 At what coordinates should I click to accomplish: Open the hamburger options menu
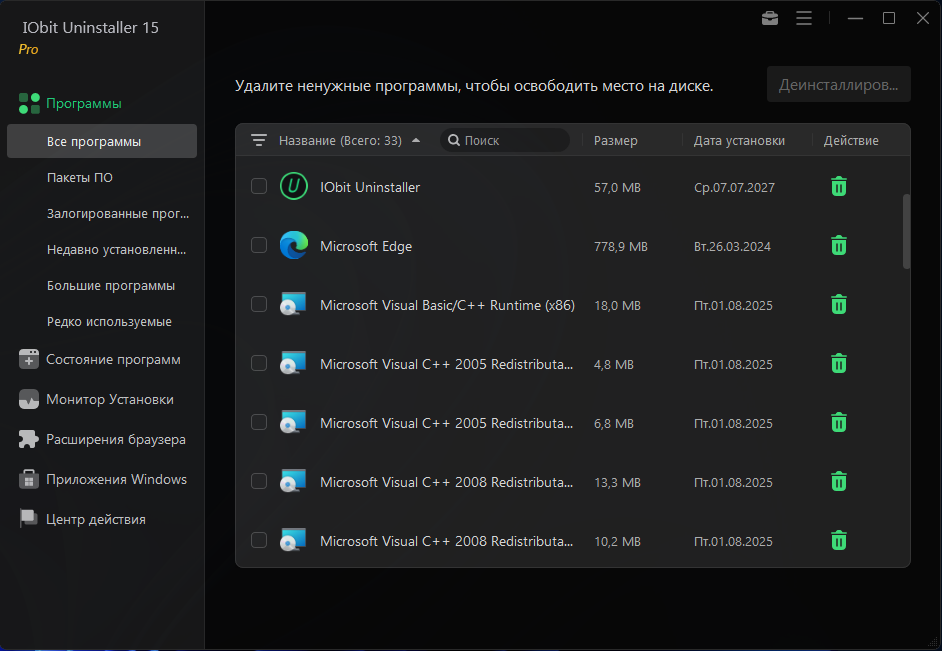[x=804, y=19]
